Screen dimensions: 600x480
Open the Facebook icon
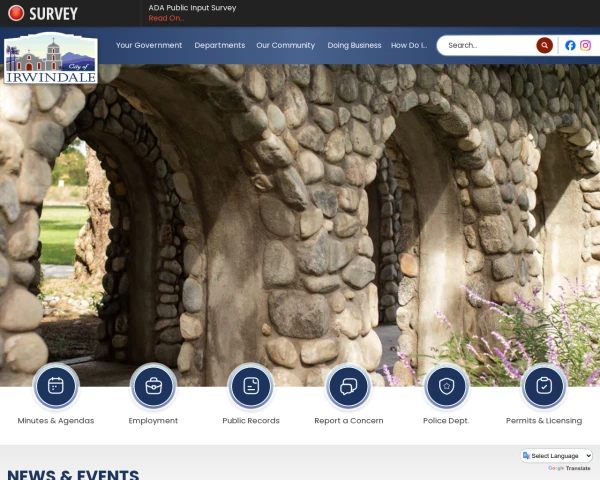[570, 46]
